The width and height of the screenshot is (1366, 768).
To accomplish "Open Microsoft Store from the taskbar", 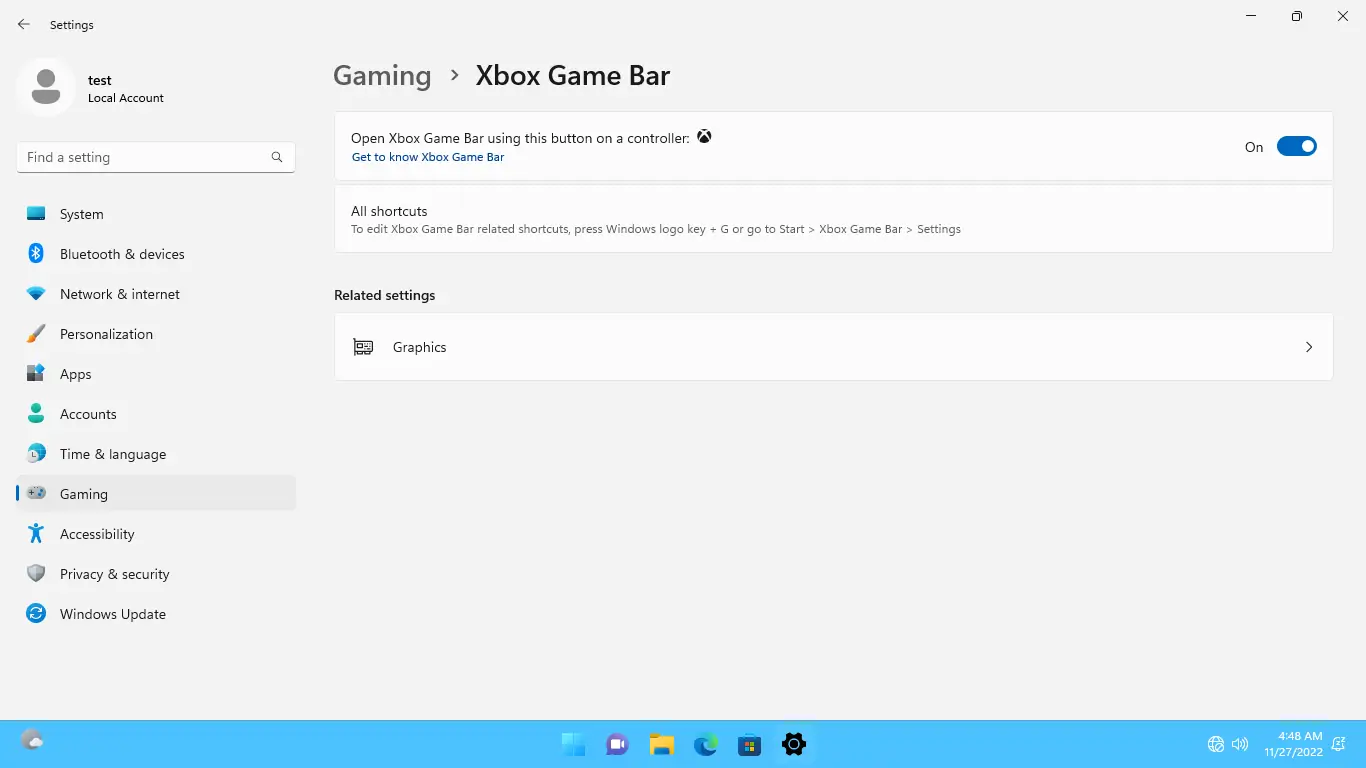I will 750,744.
